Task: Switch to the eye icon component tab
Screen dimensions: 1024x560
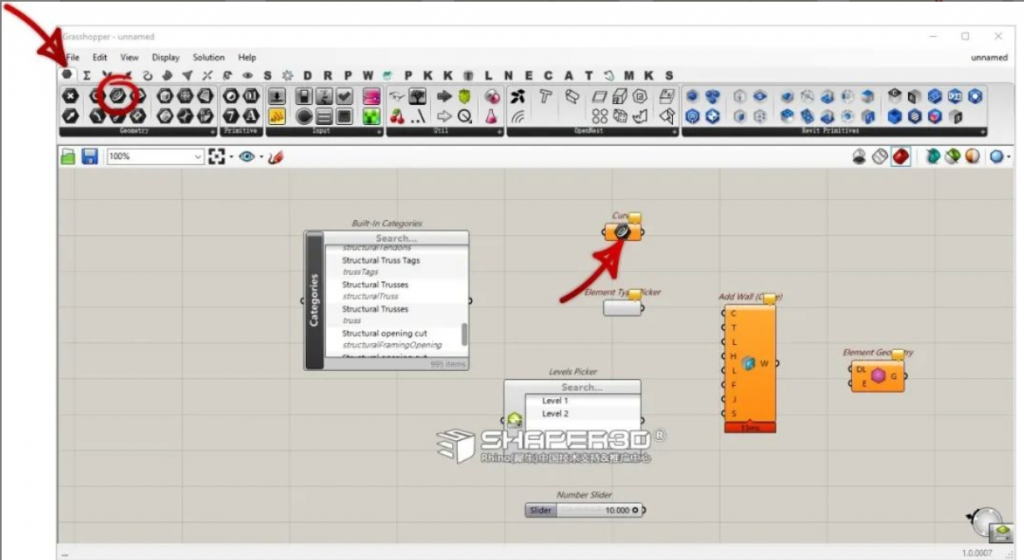Action: tap(248, 76)
